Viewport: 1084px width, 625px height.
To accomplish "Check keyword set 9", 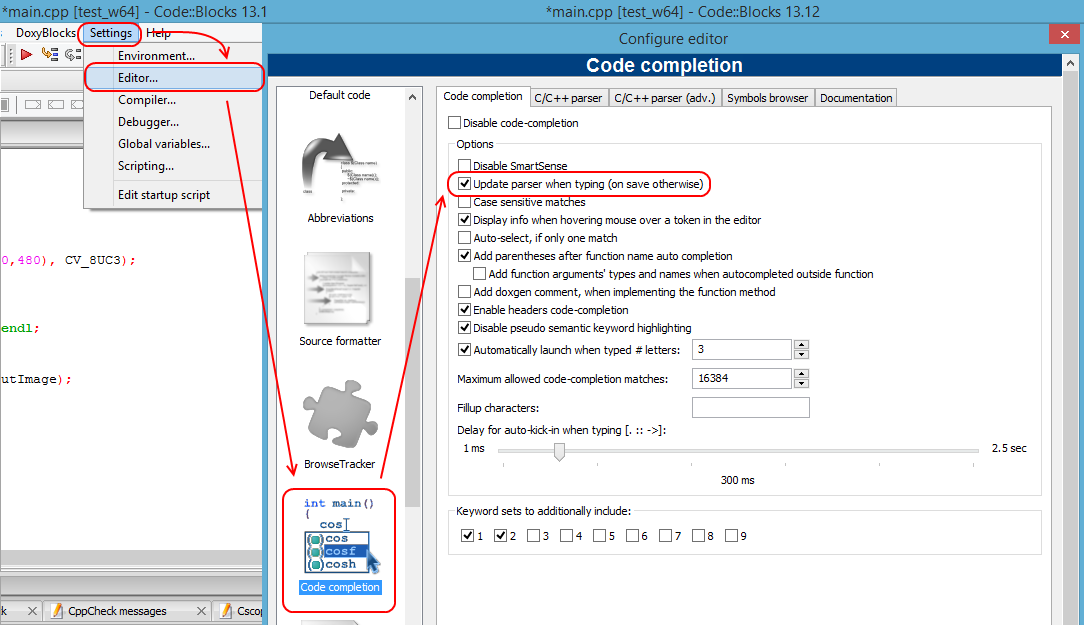I will 731,536.
